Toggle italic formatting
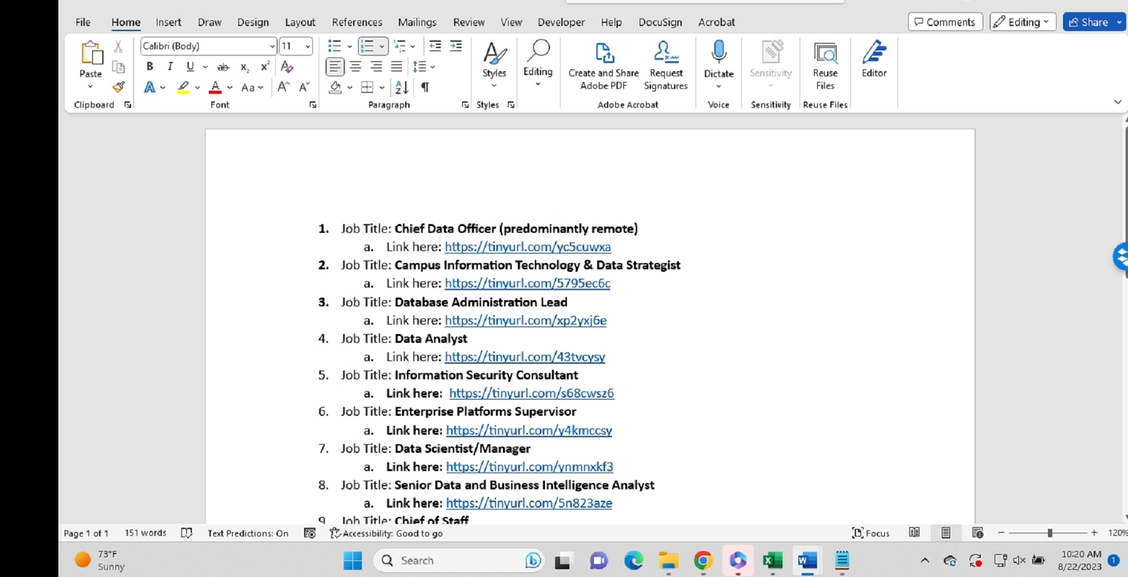 pyautogui.click(x=170, y=66)
